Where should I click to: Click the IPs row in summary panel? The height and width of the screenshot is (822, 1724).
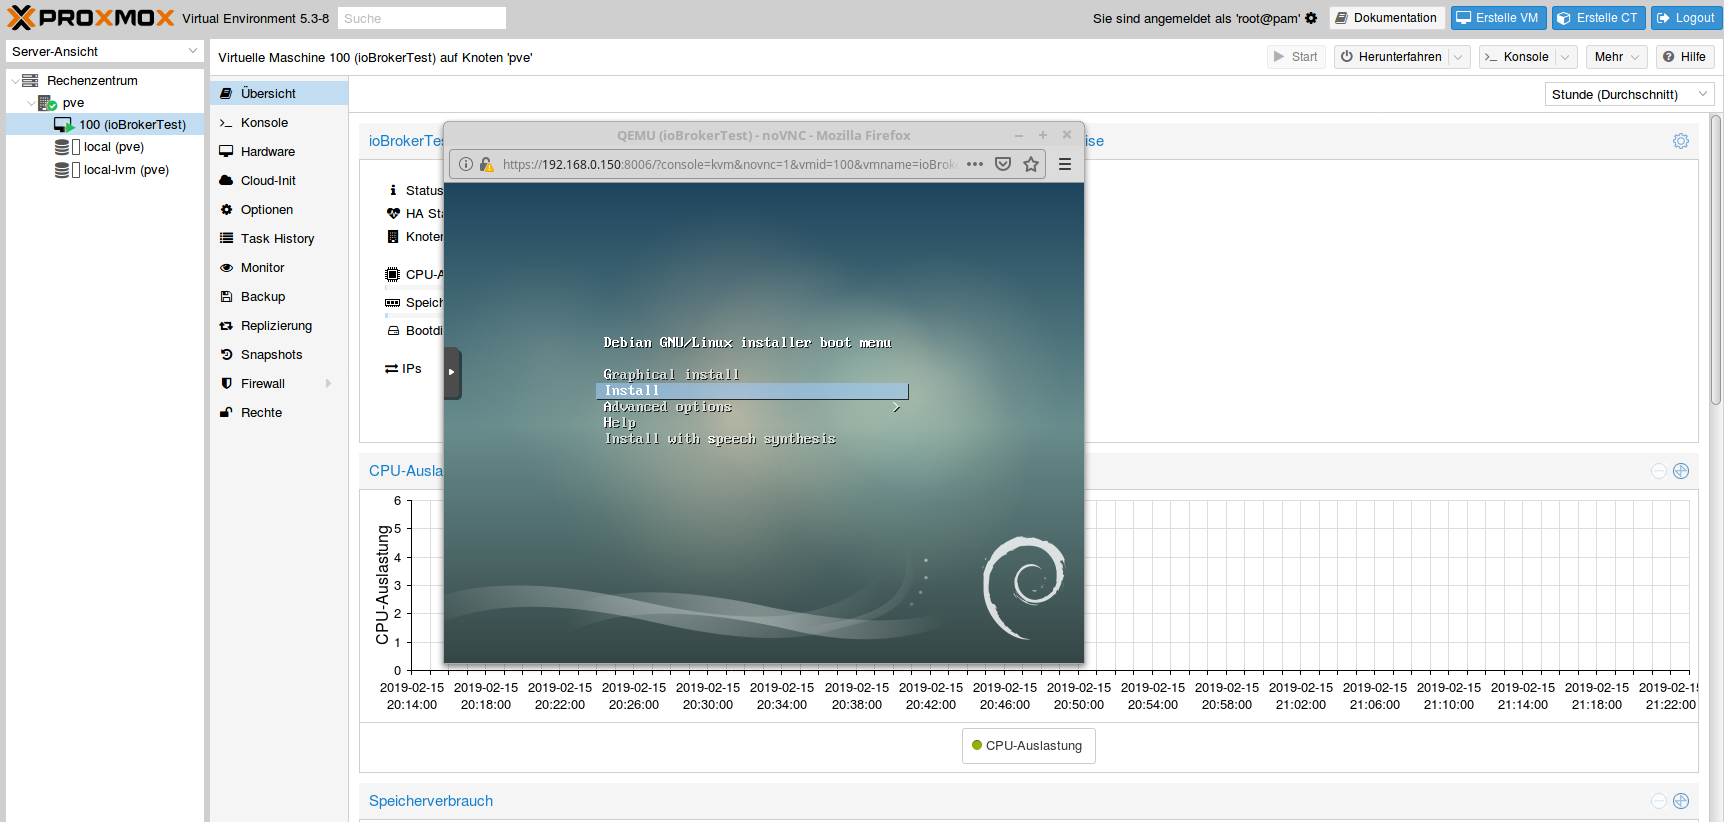pyautogui.click(x=404, y=369)
